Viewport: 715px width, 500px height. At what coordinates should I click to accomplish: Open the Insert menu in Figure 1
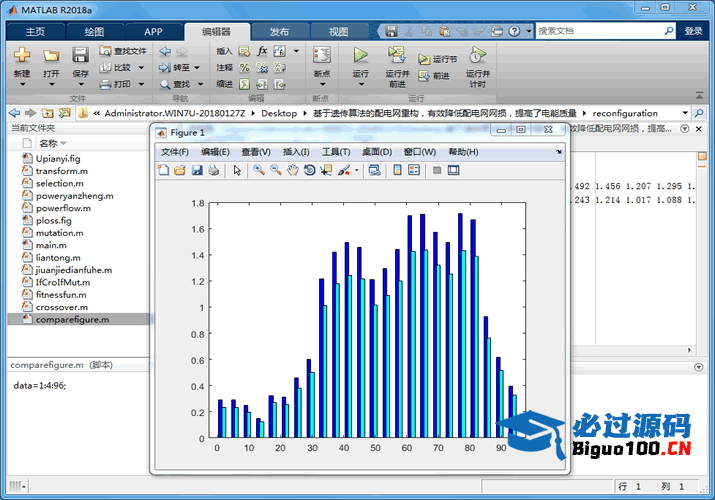(297, 152)
